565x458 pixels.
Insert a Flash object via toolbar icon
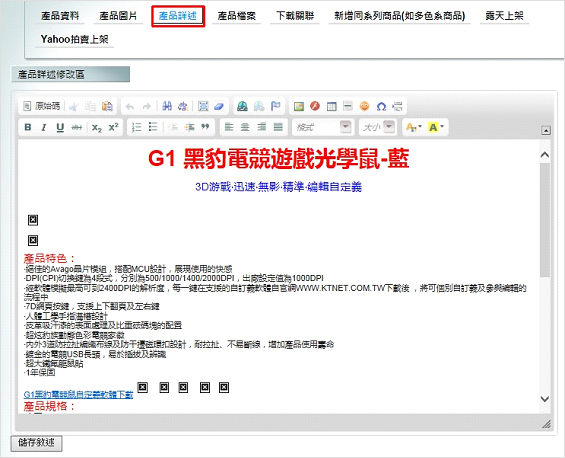point(315,106)
